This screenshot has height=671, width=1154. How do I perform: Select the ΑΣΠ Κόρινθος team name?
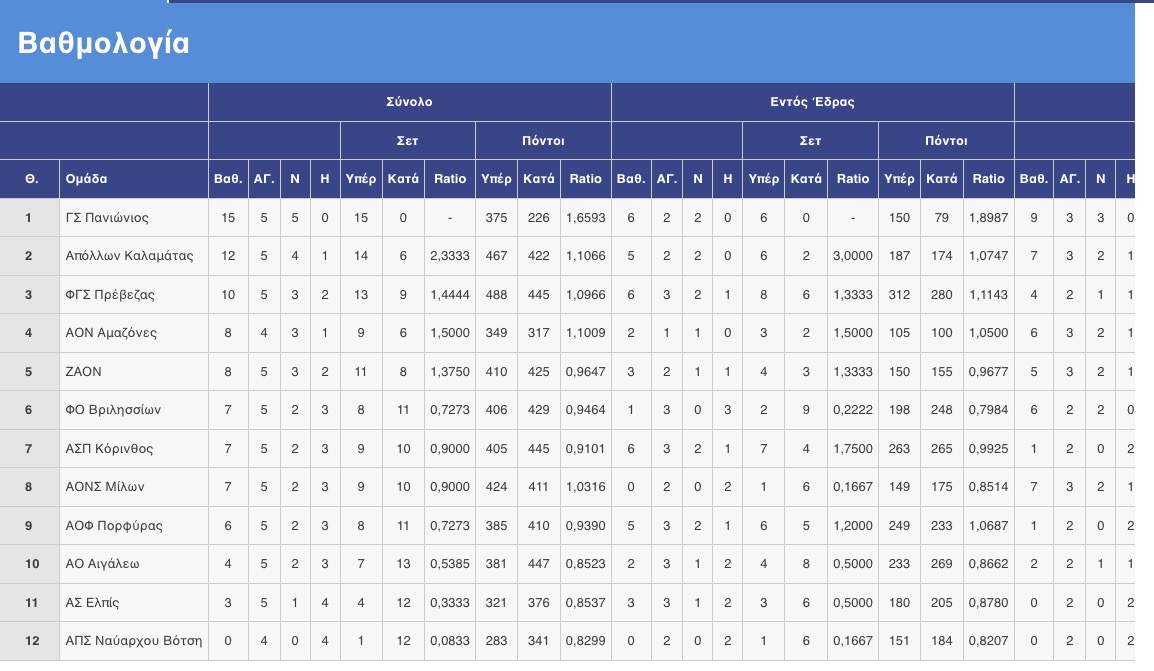(109, 449)
